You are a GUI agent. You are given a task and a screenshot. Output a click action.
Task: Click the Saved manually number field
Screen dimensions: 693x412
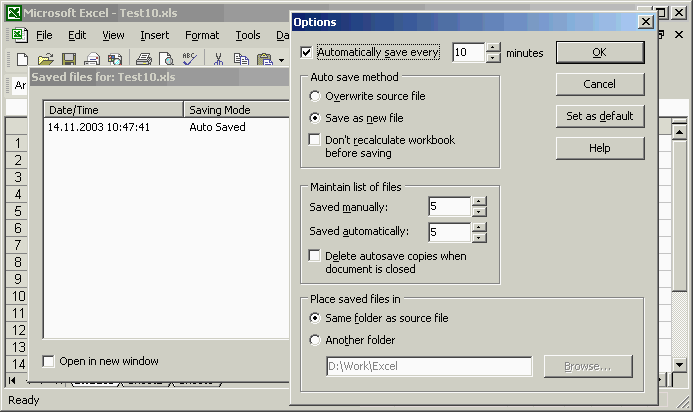(449, 206)
